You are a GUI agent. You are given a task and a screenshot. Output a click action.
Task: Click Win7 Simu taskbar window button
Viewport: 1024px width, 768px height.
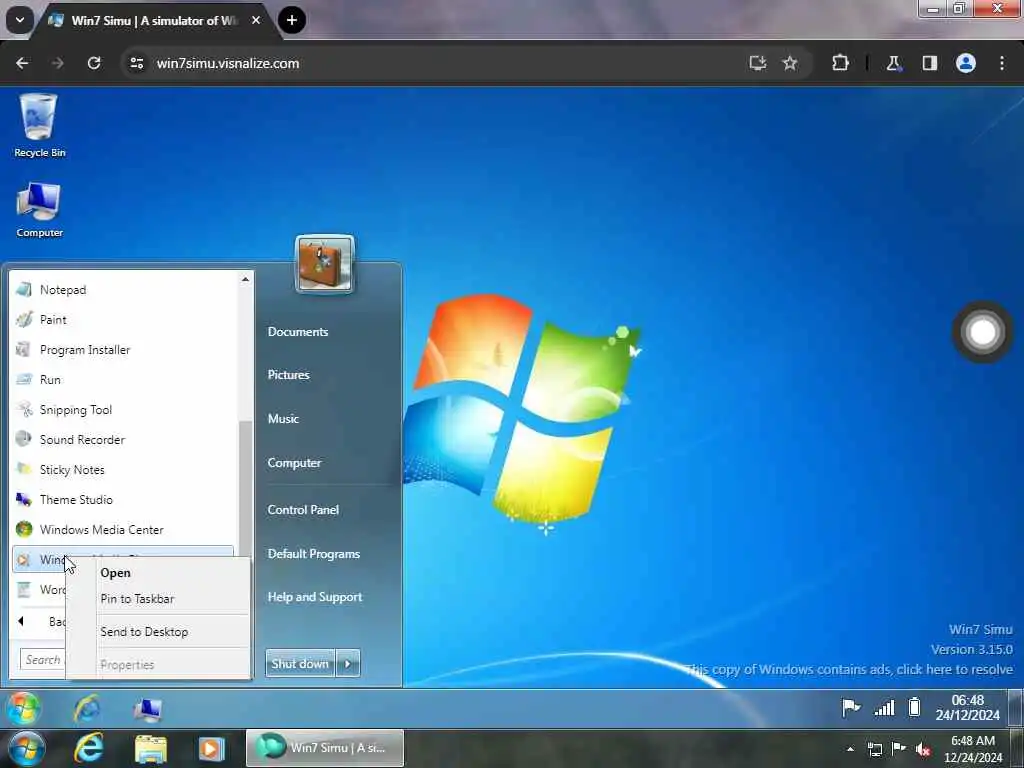pos(325,748)
